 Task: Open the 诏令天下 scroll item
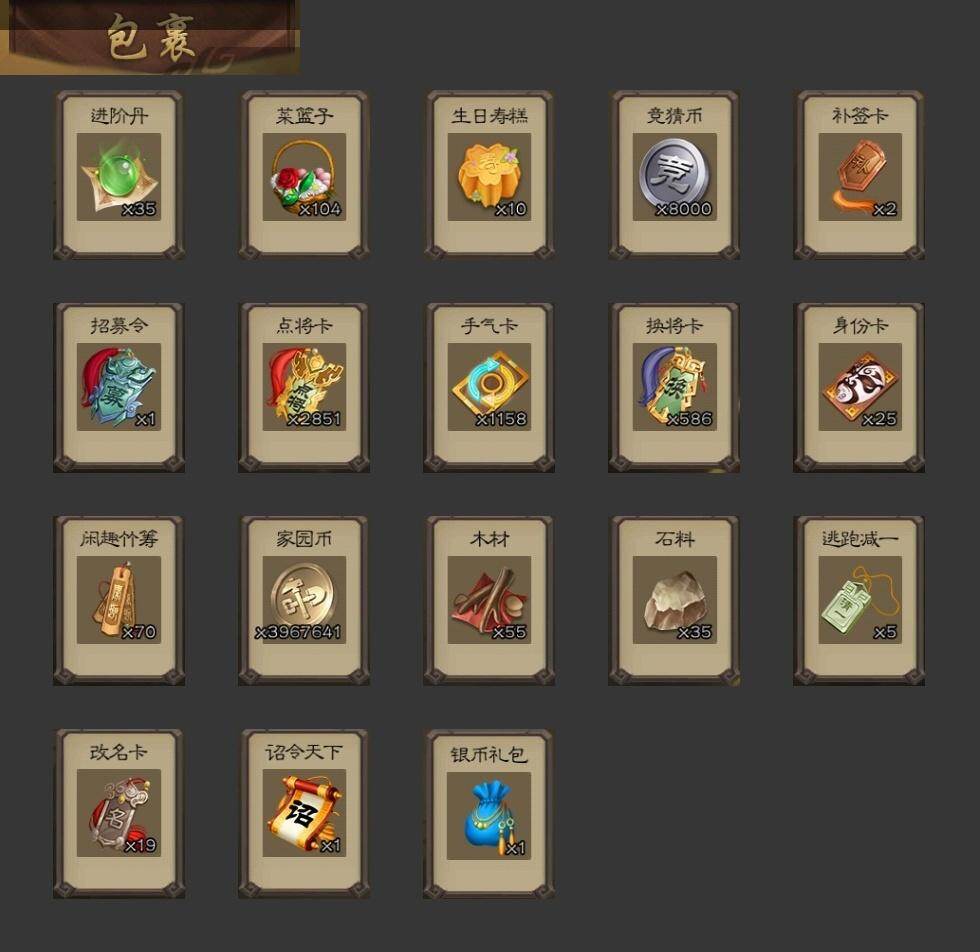[304, 813]
